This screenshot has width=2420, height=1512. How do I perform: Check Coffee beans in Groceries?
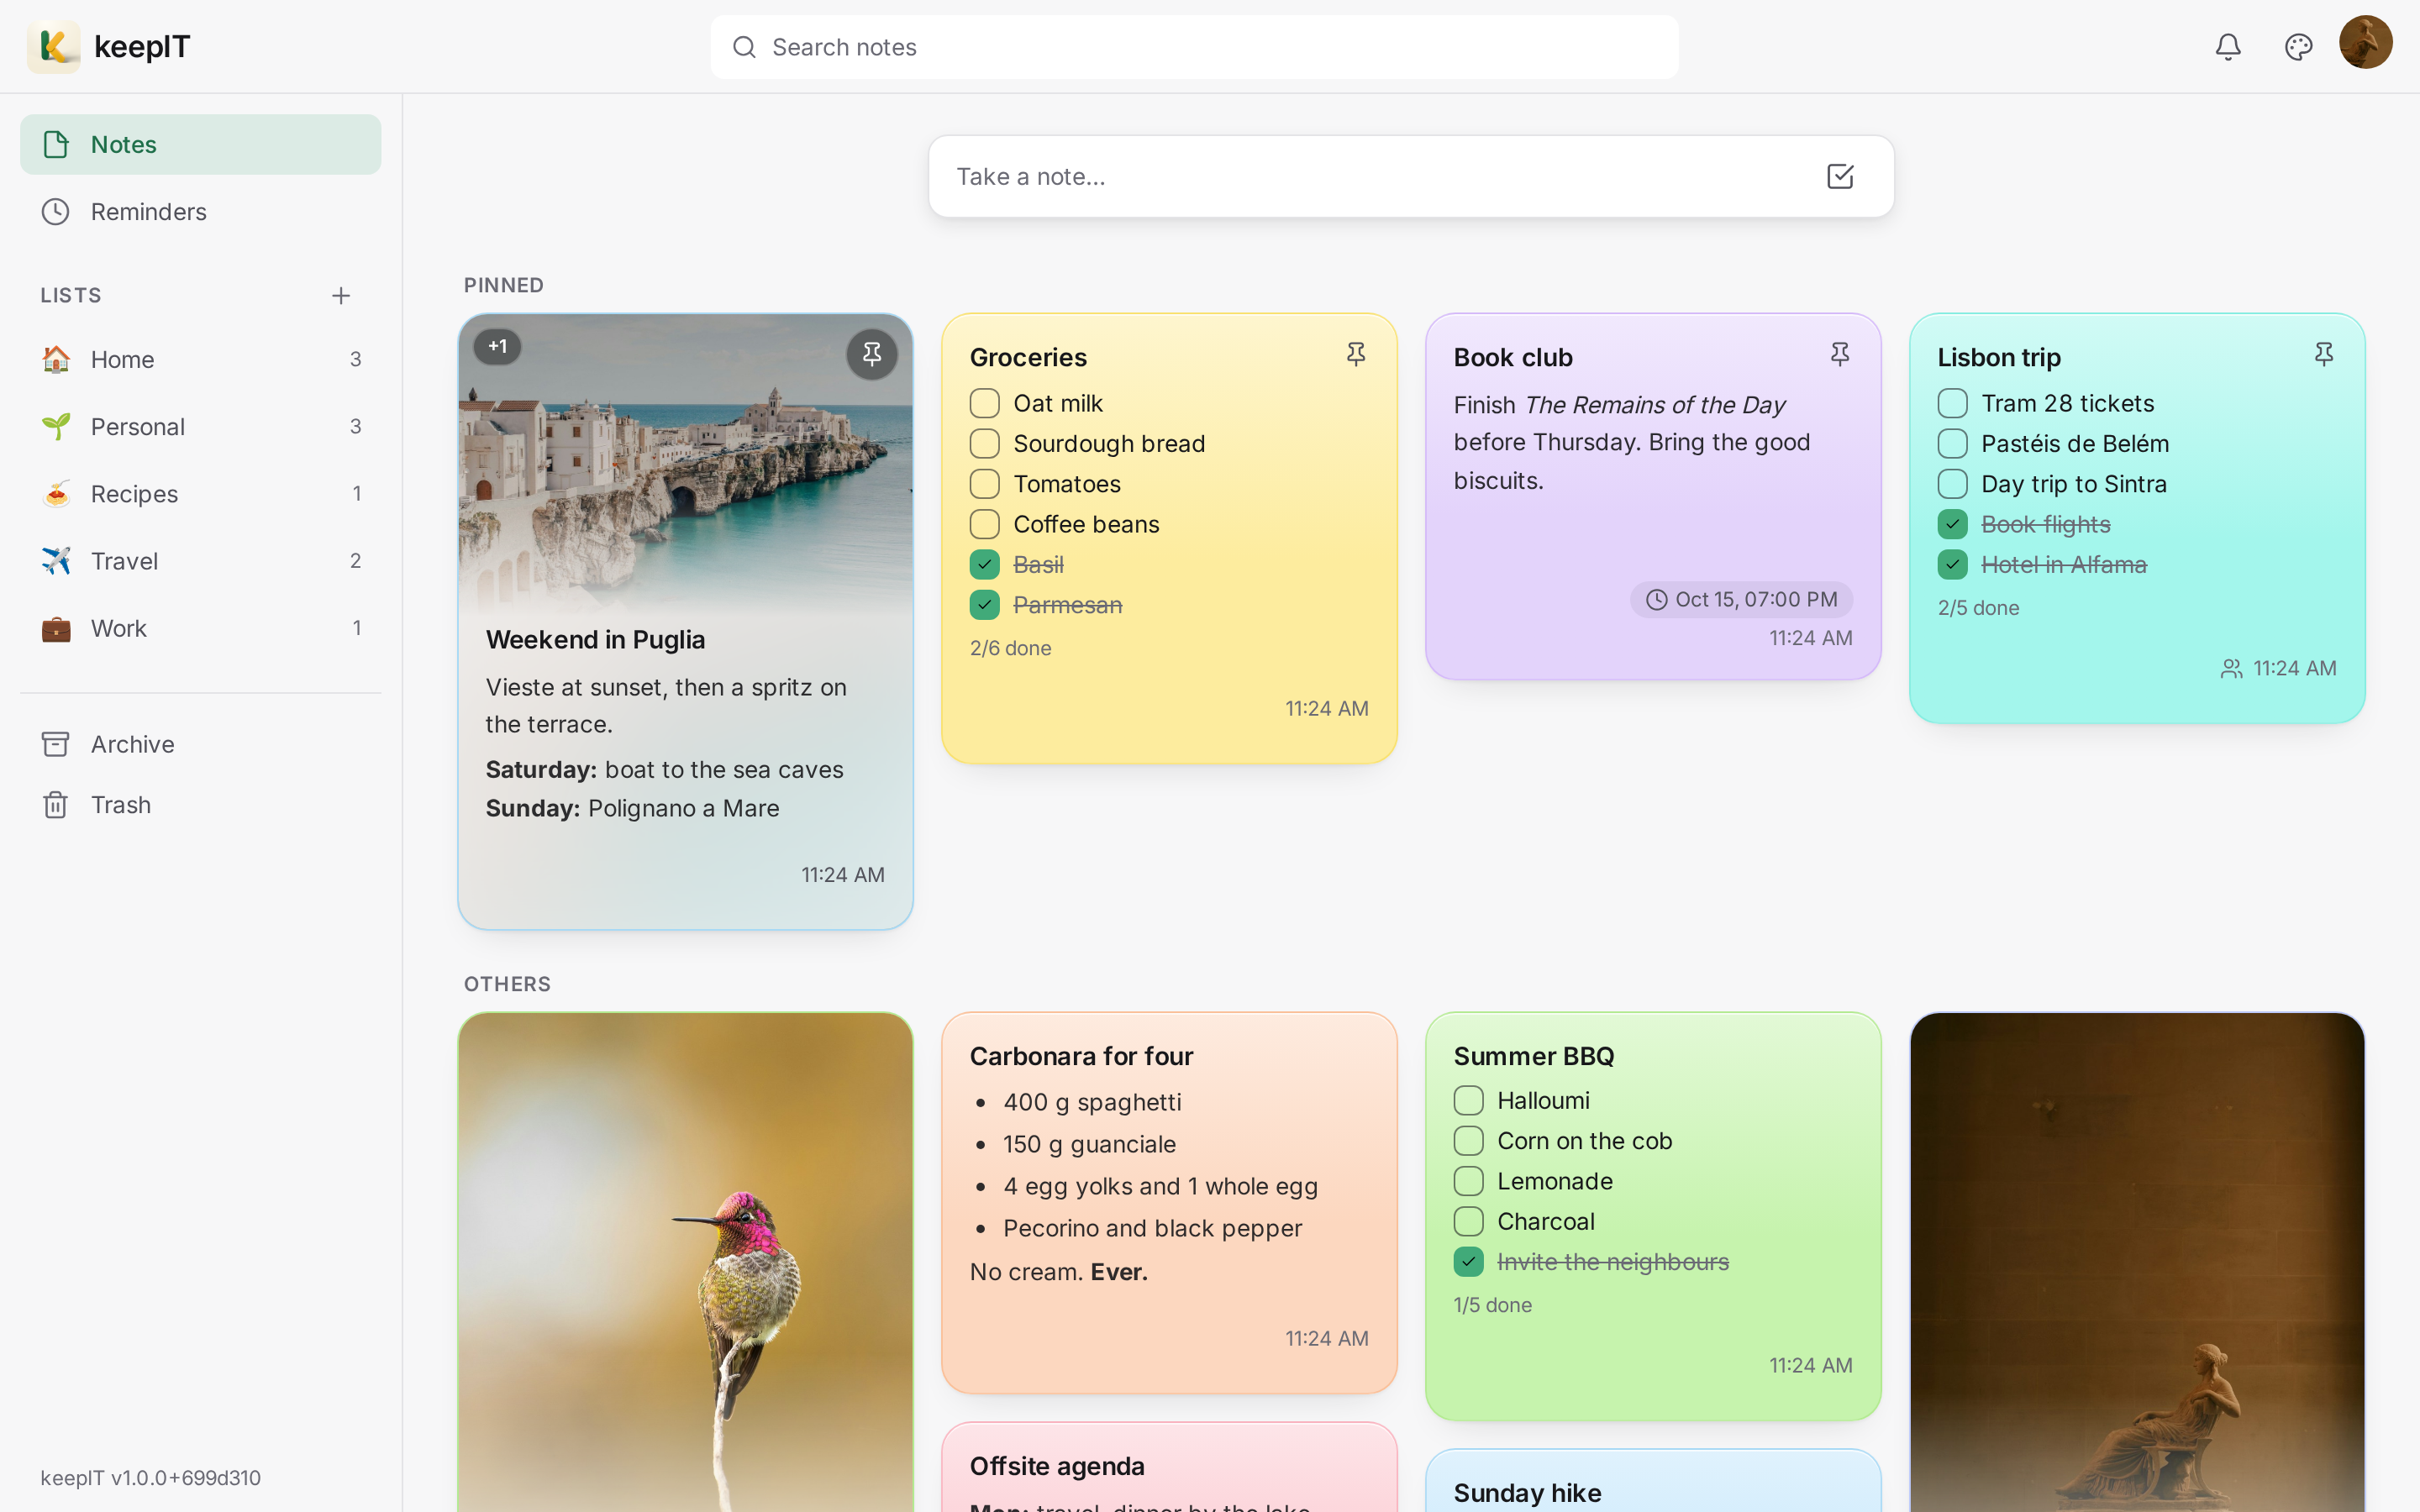(x=985, y=524)
